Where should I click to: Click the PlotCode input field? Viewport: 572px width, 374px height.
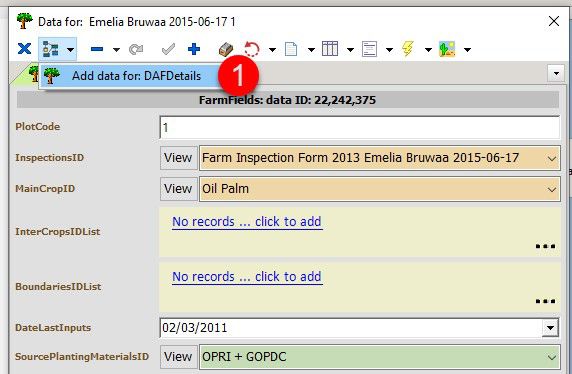(359, 127)
